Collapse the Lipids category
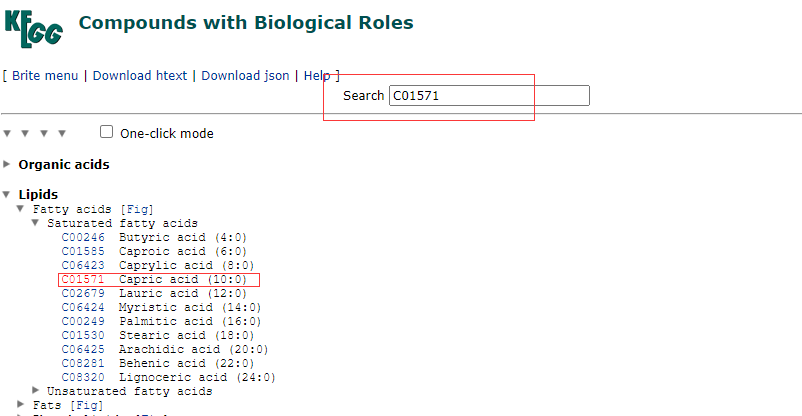The image size is (802, 416). pyautogui.click(x=8, y=194)
